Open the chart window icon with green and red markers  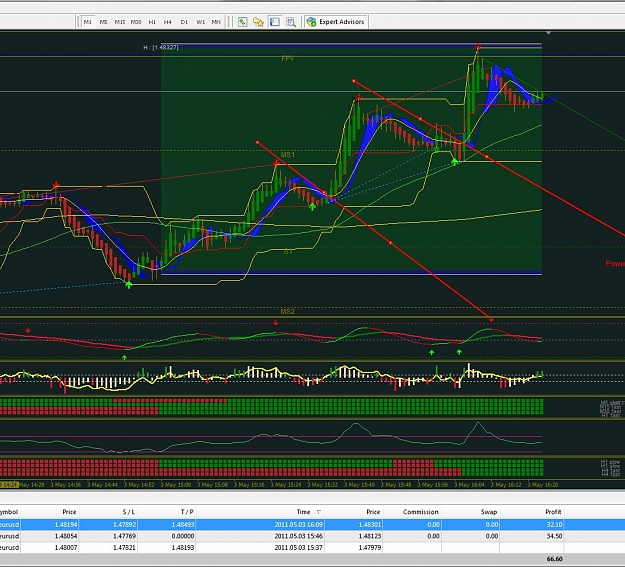[242, 22]
